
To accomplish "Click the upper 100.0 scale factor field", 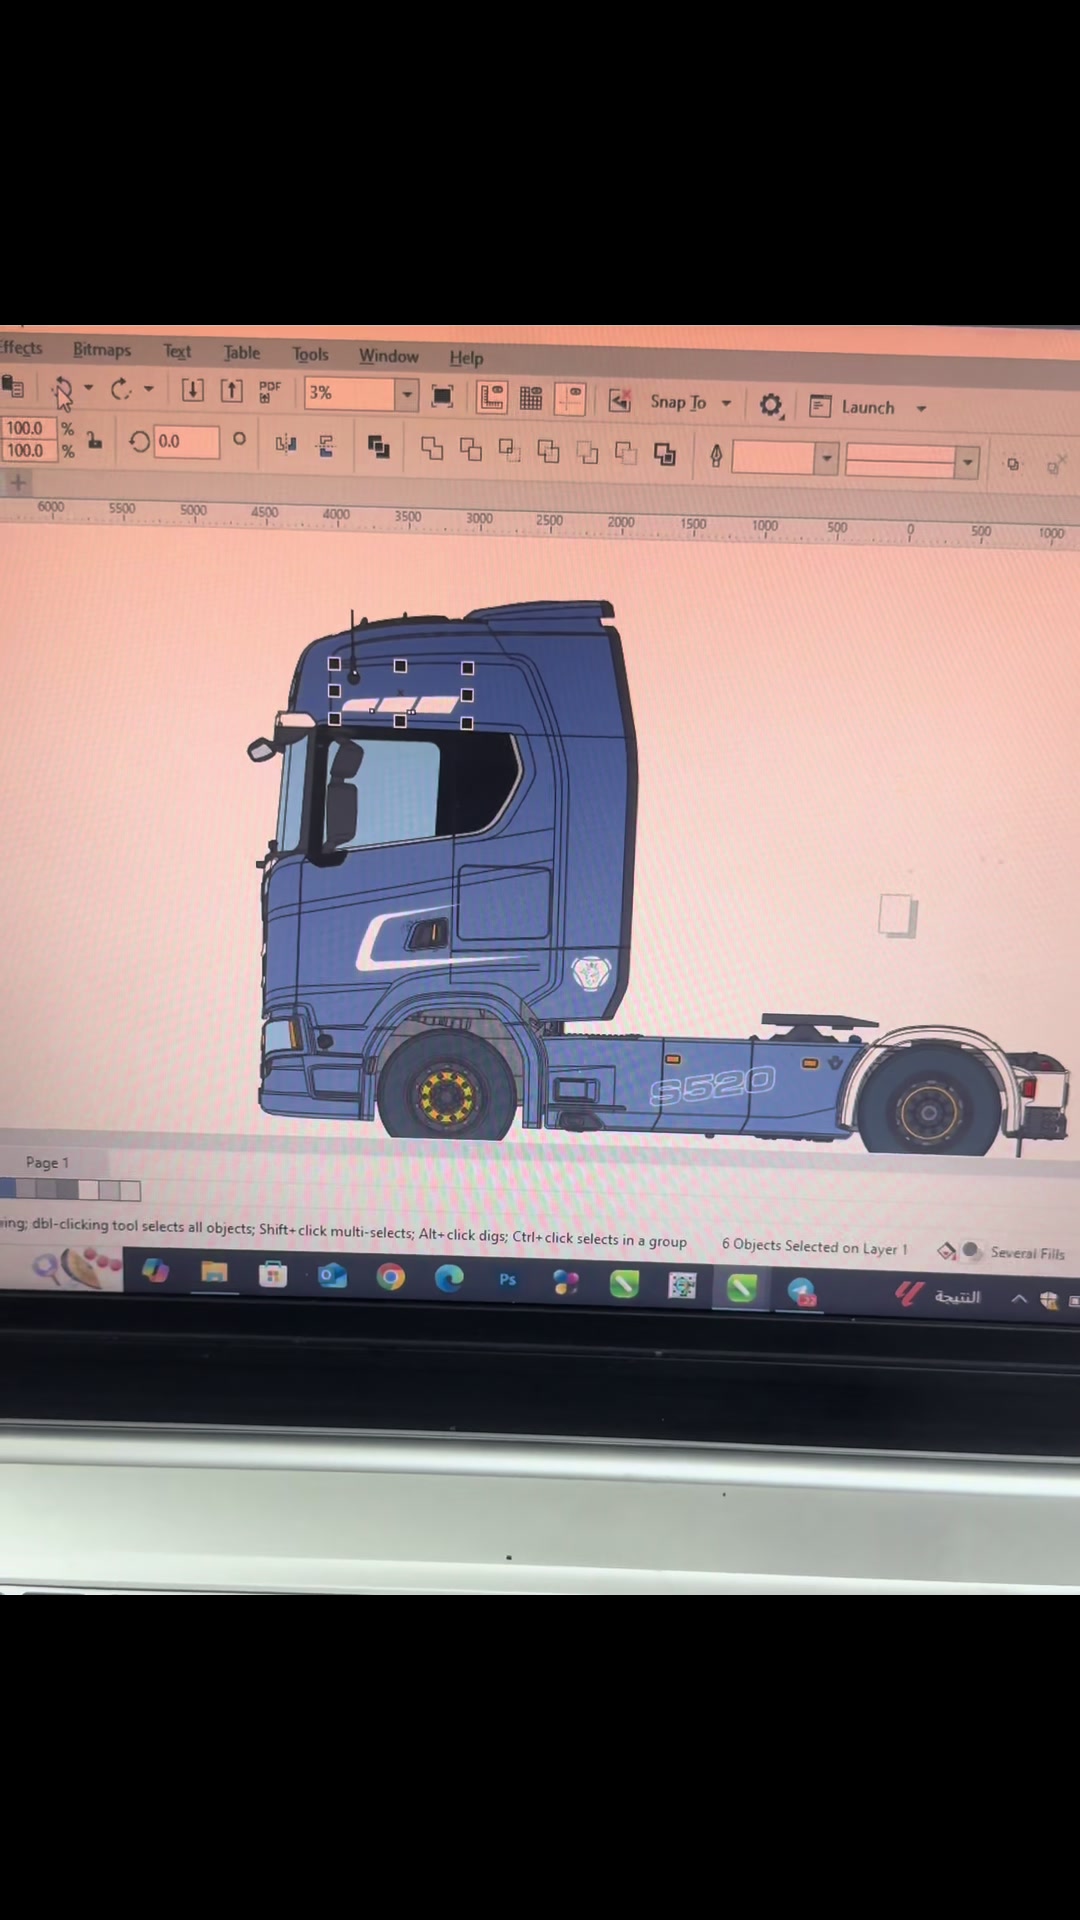I will tap(26, 428).
